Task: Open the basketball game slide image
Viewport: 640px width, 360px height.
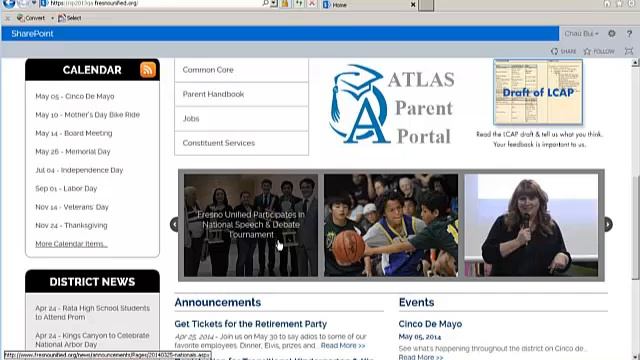Action: [391, 225]
